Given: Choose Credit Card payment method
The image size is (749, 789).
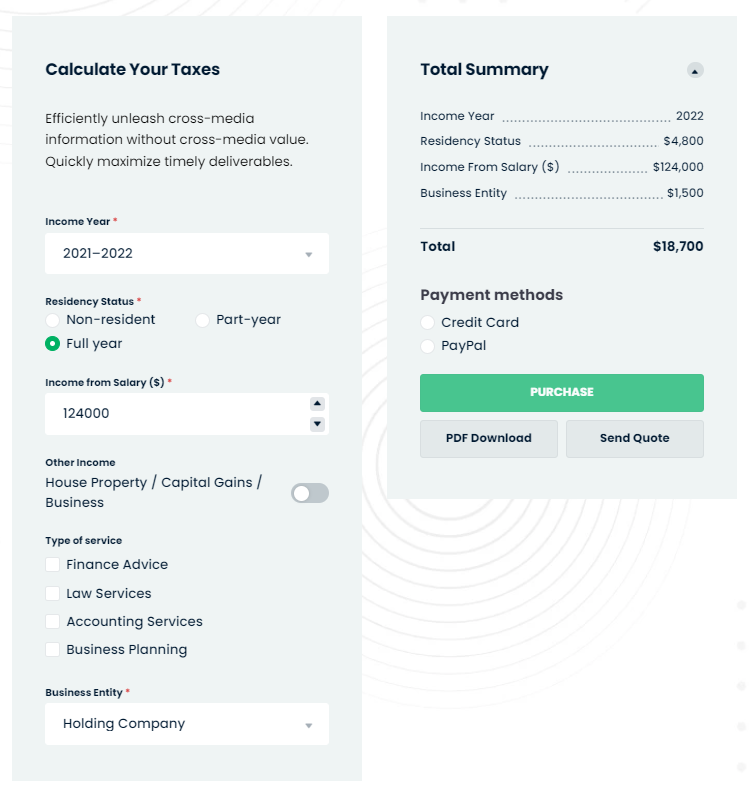Looking at the screenshot, I should pyautogui.click(x=428, y=323).
